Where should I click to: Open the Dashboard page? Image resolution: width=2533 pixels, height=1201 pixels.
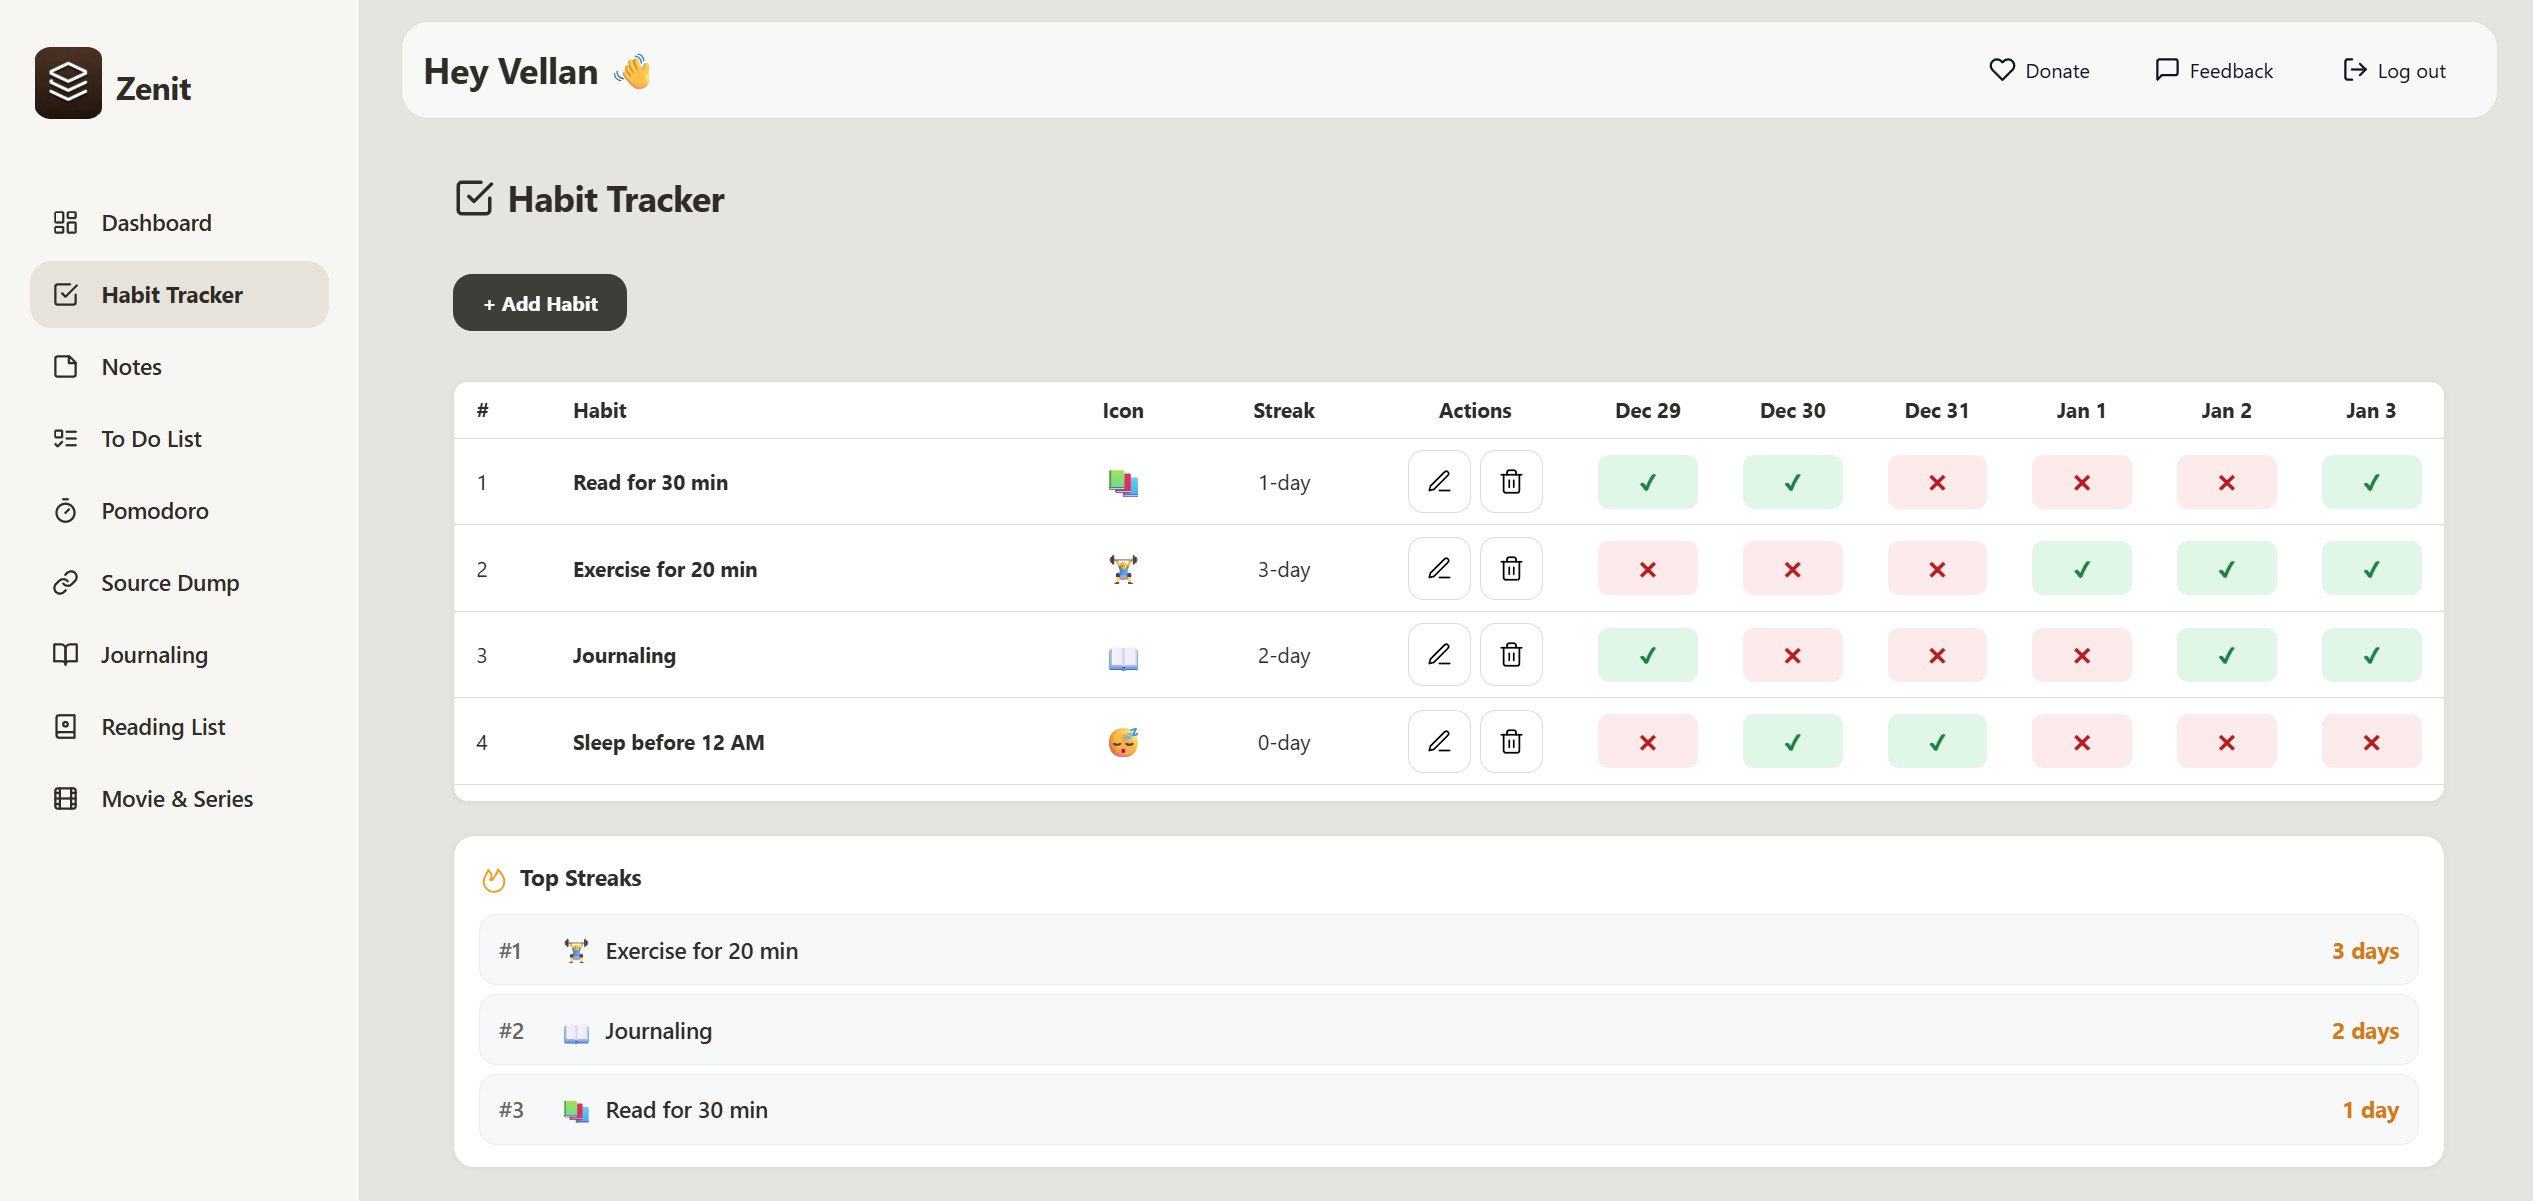pos(156,223)
